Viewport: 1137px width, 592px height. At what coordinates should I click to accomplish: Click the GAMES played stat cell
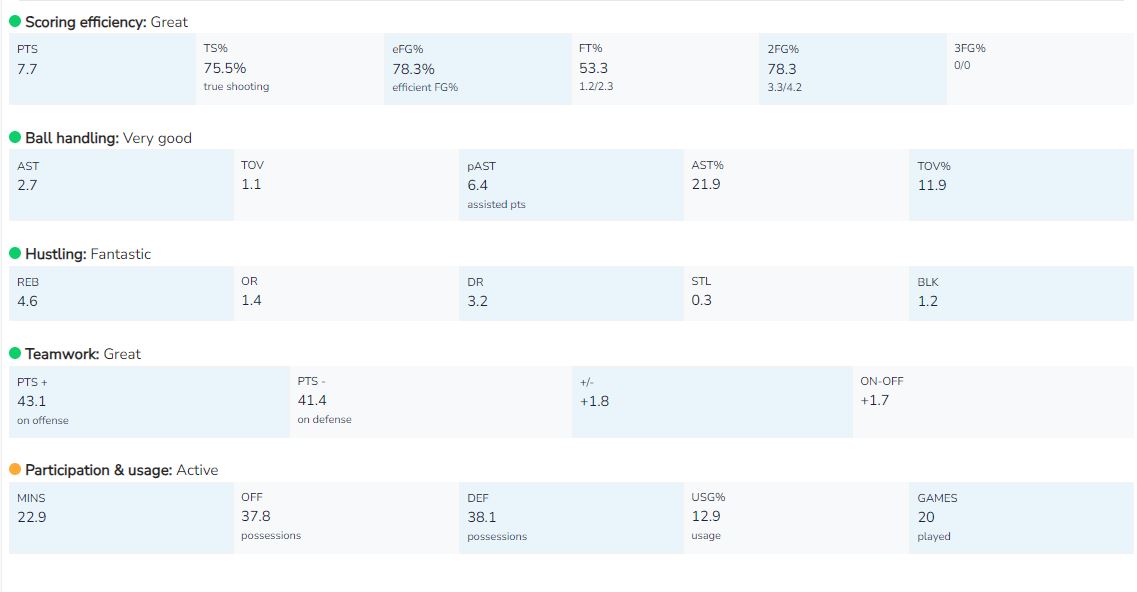pos(1021,517)
